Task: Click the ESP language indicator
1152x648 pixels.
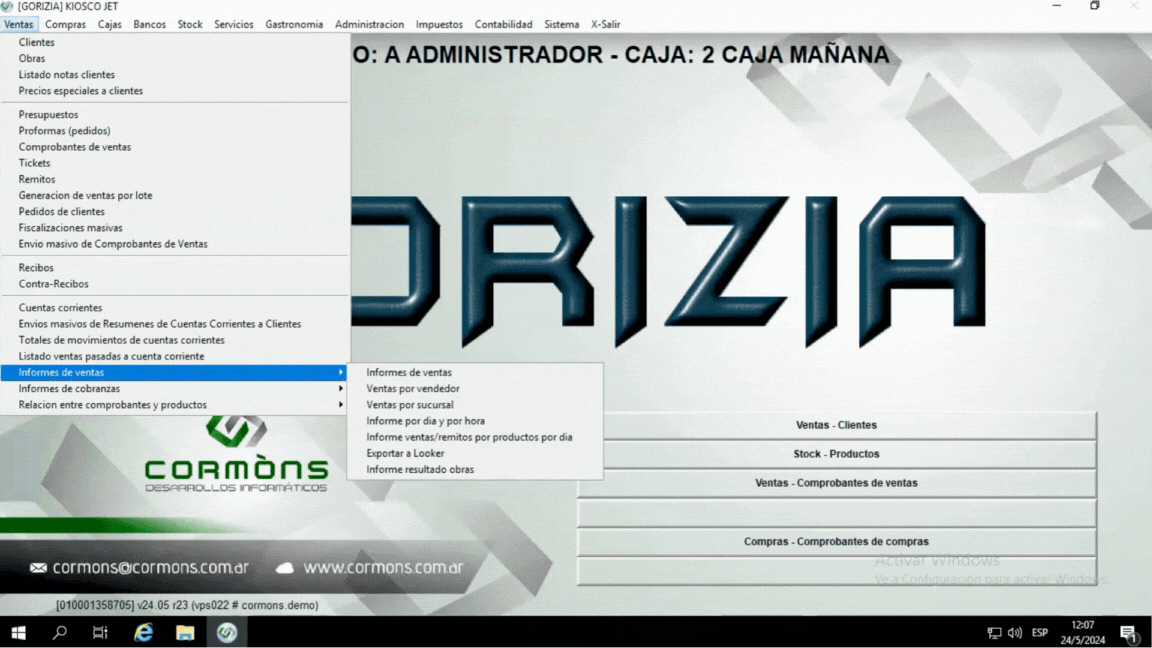Action: [x=1040, y=633]
